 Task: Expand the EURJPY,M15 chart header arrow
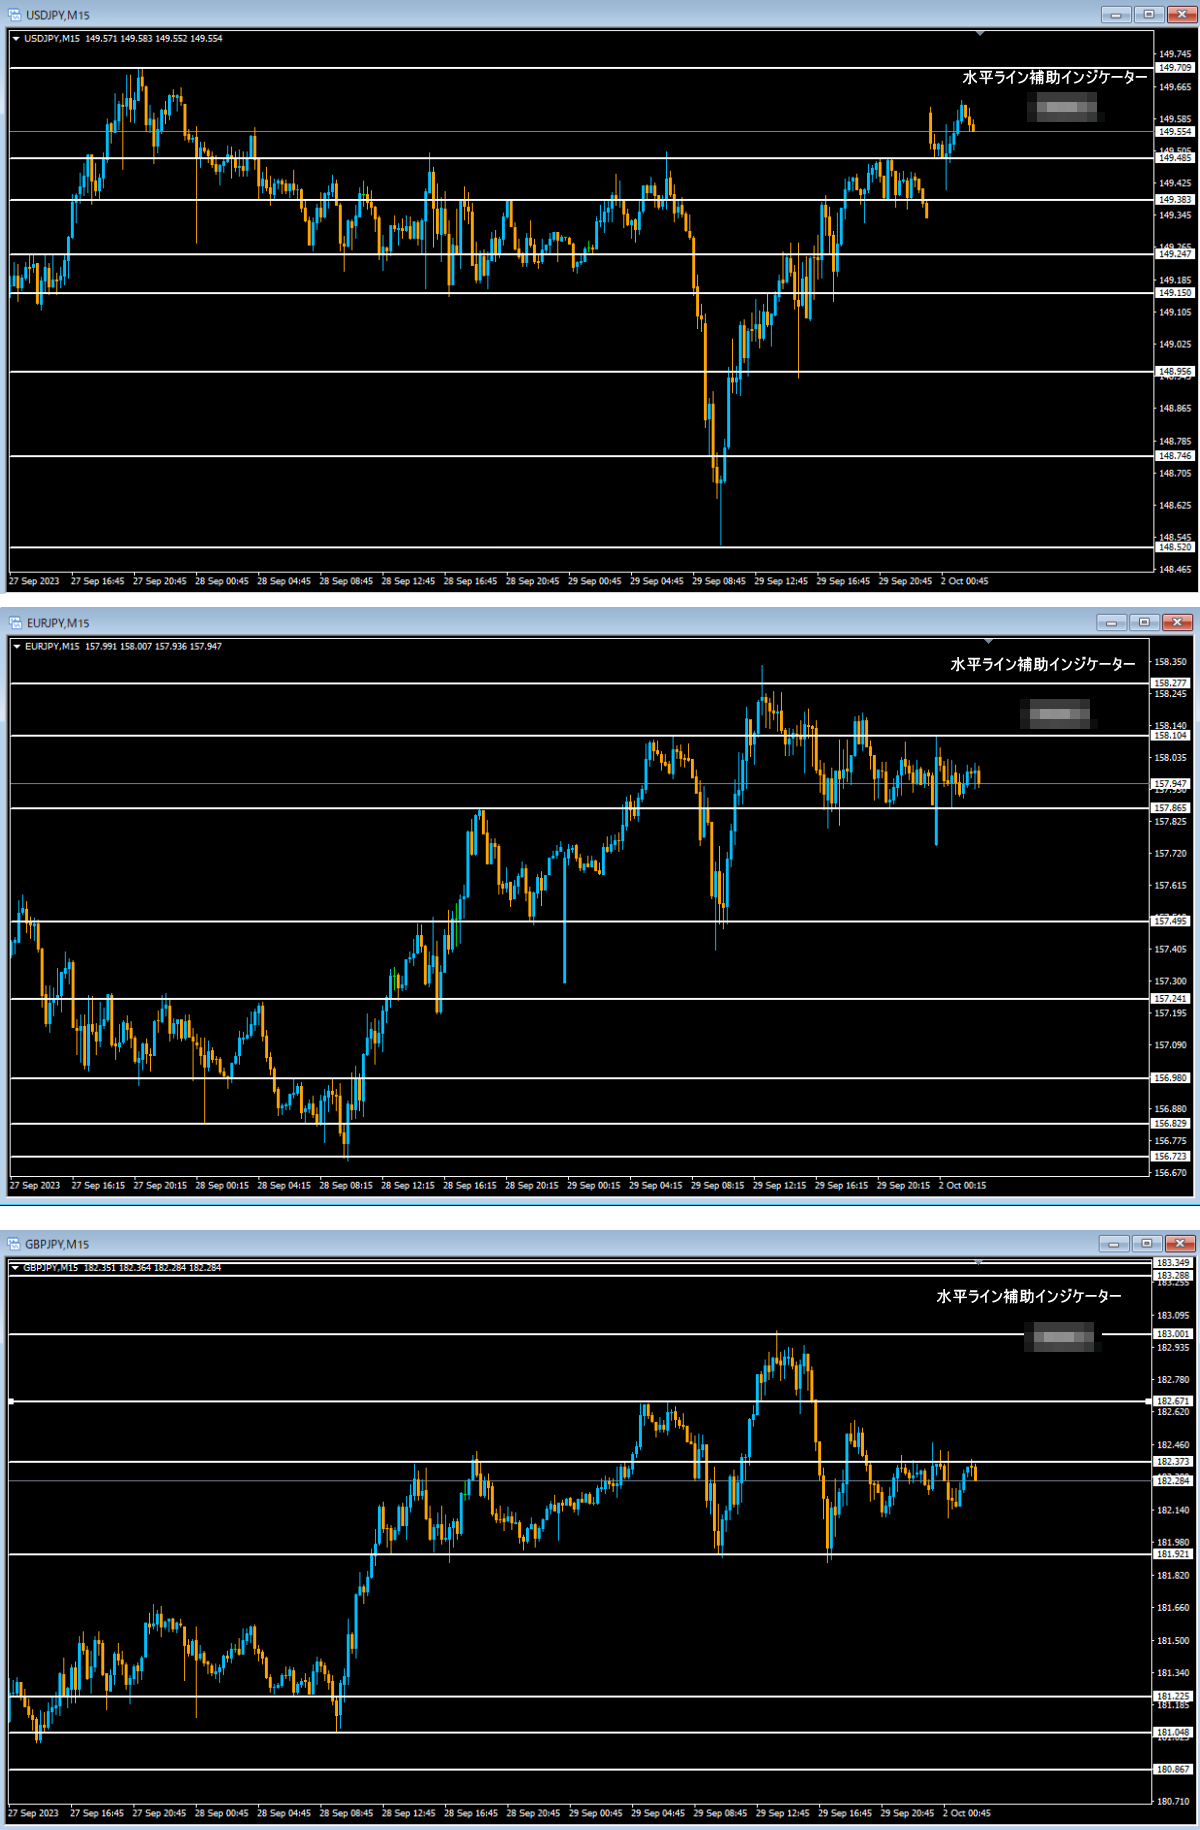[17, 647]
